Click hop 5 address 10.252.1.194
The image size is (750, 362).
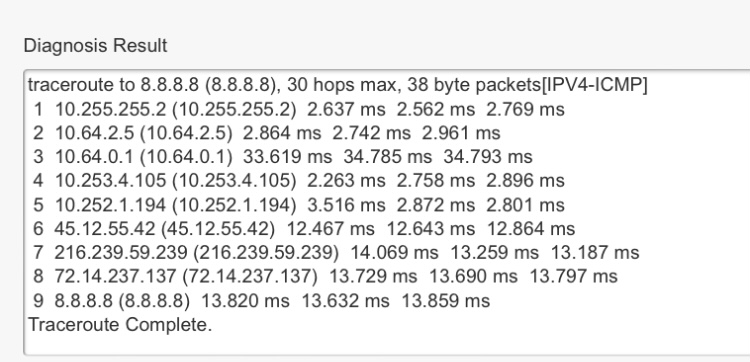110,205
